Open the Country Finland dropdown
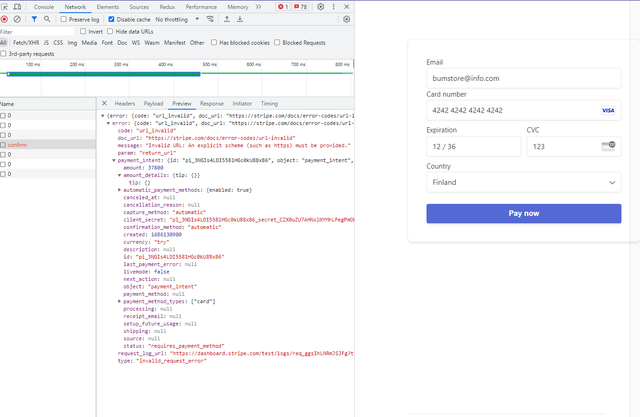Screen dimensions: 640x417 524,182
